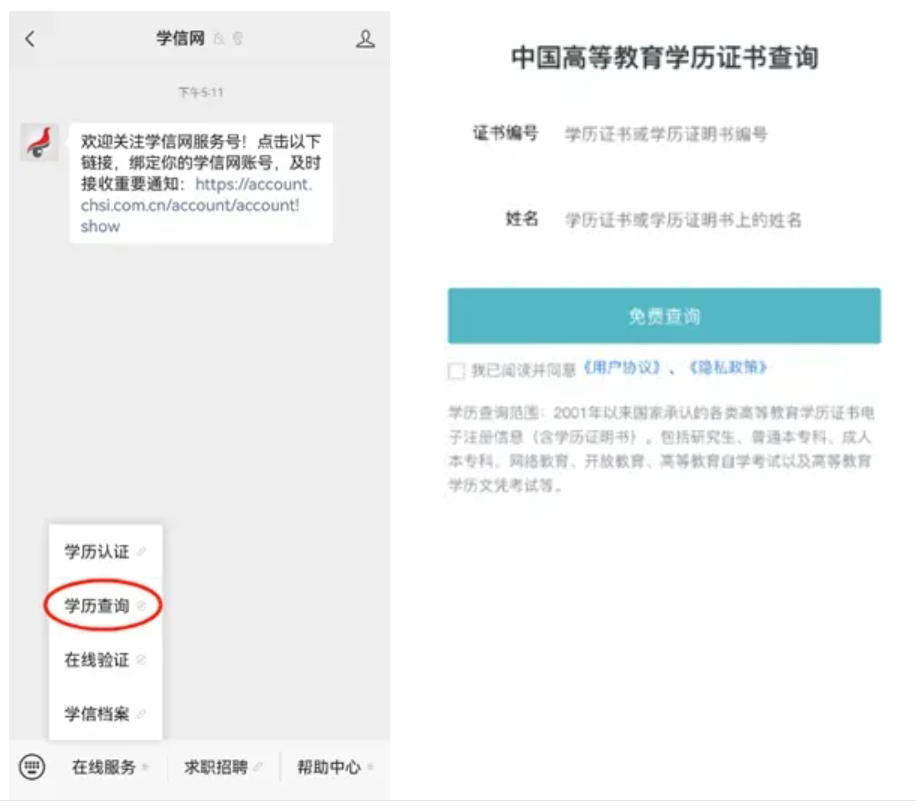Click the earpiece mode icon beside 学信网 title
This screenshot has height=812, width=916.
(237, 39)
